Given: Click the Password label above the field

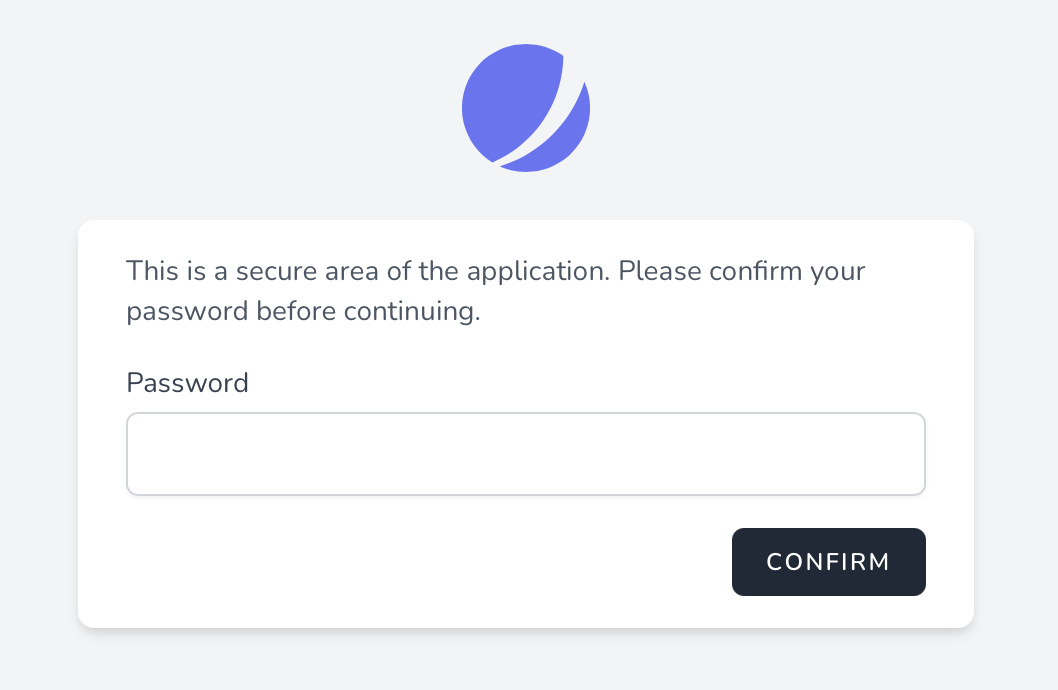Looking at the screenshot, I should [187, 383].
